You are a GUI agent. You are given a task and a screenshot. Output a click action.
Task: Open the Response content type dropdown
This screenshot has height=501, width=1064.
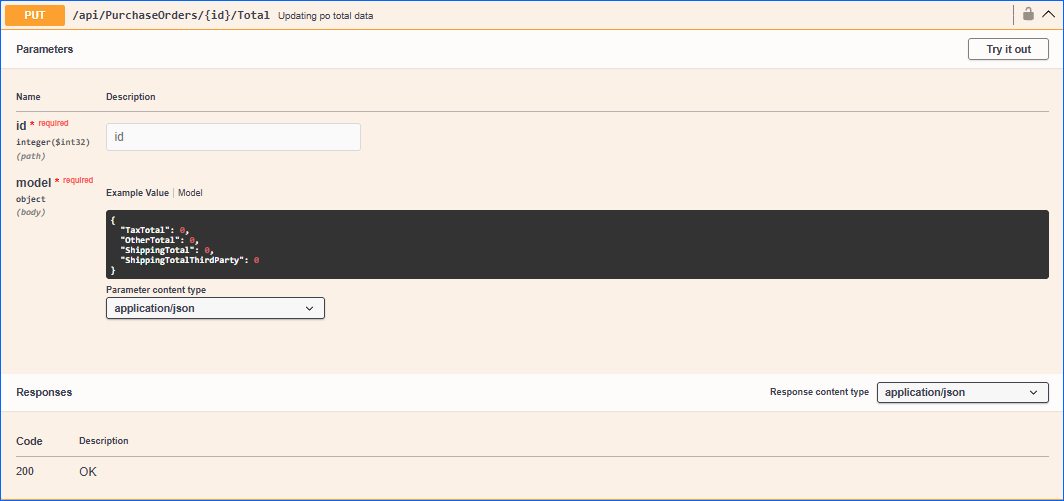click(962, 392)
